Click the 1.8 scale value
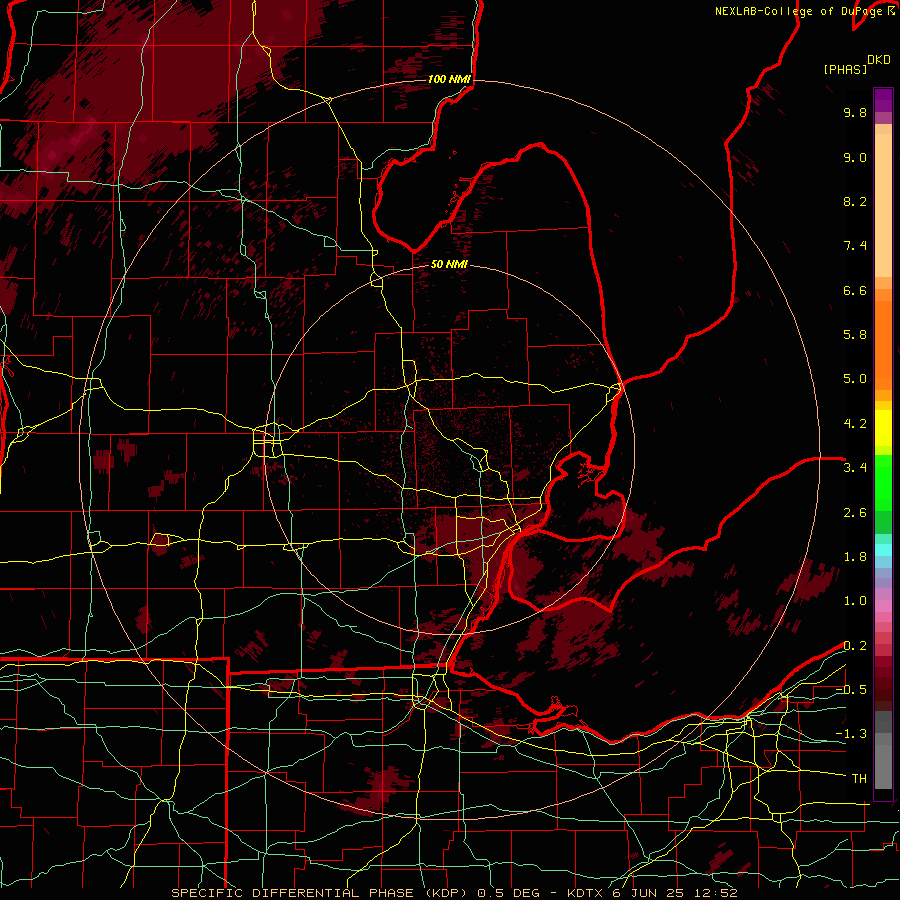This screenshot has width=900, height=900. tap(855, 557)
